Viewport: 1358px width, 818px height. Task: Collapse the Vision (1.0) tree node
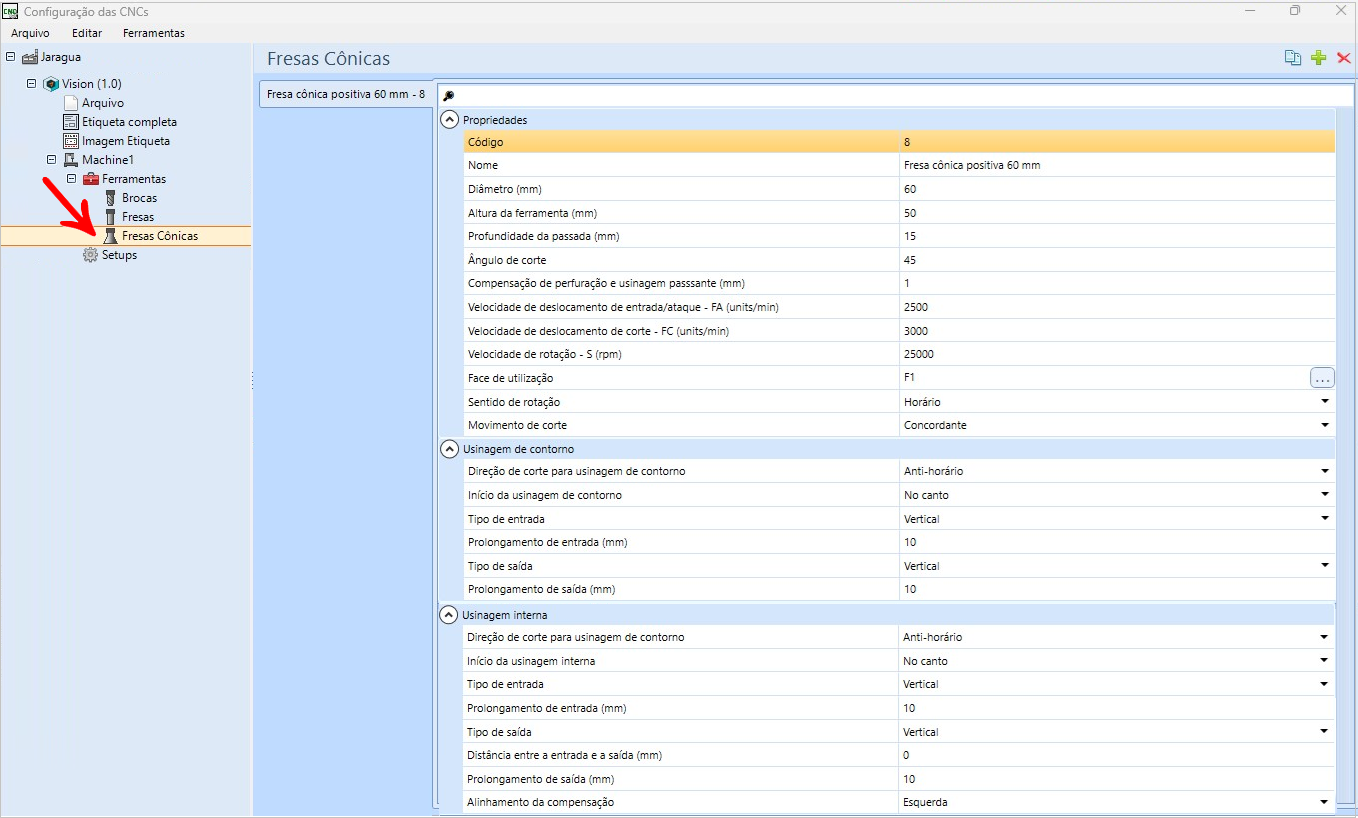click(31, 84)
